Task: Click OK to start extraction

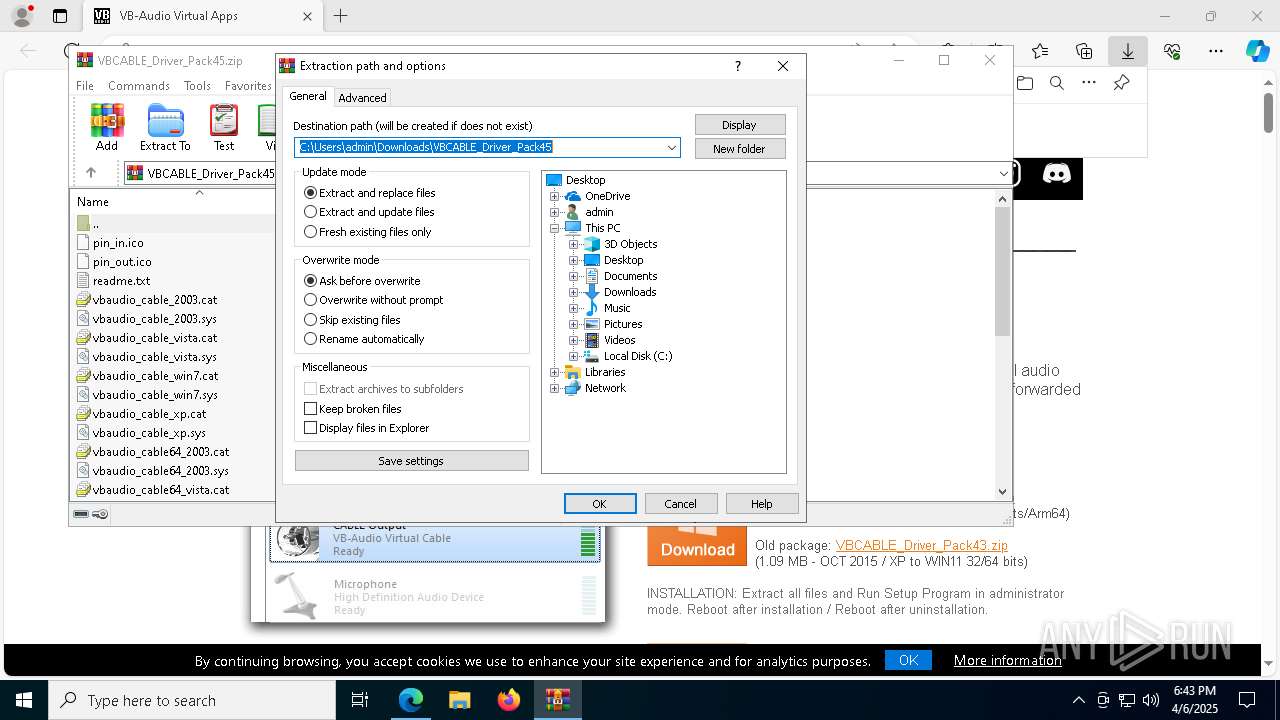Action: pos(600,504)
